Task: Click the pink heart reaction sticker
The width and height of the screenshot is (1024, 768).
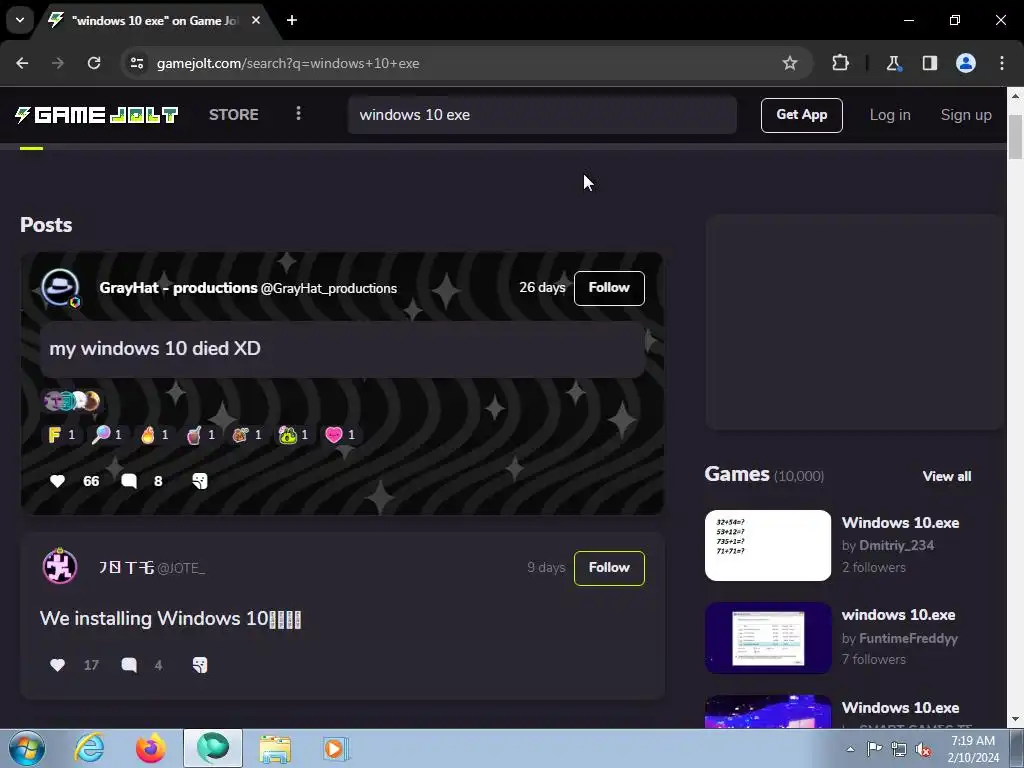Action: click(340, 435)
